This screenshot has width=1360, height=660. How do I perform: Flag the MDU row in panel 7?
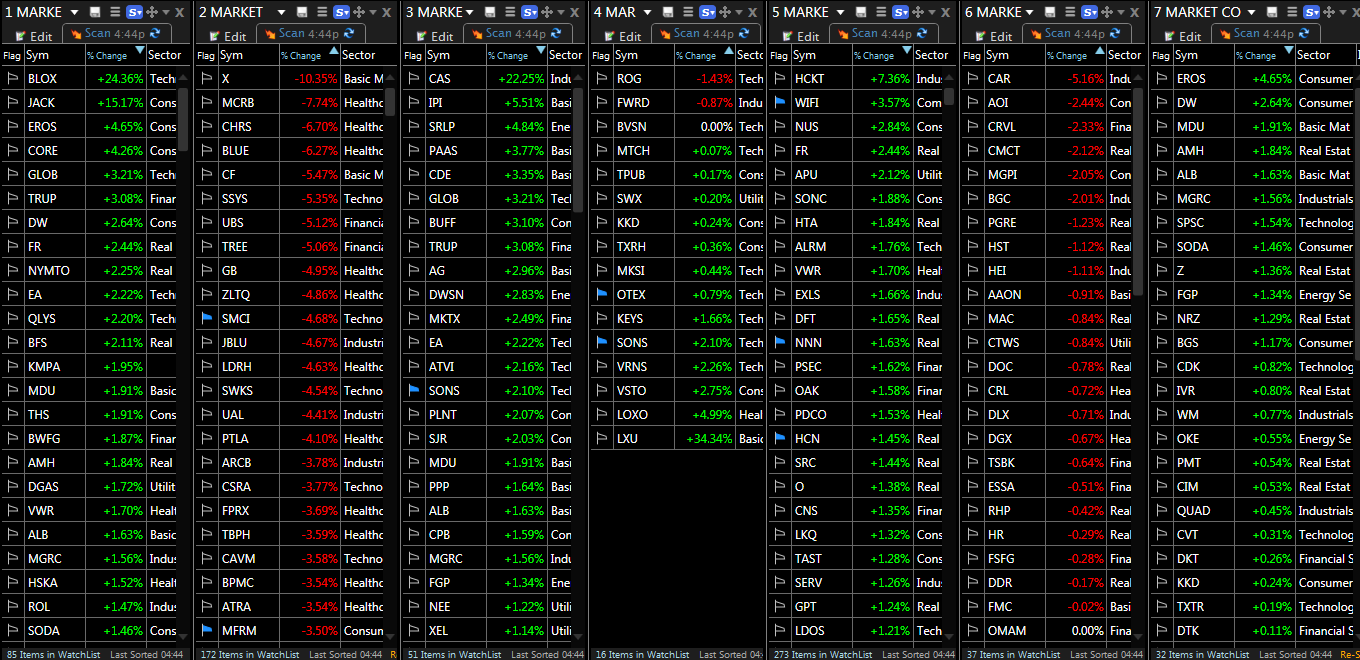coord(1162,126)
